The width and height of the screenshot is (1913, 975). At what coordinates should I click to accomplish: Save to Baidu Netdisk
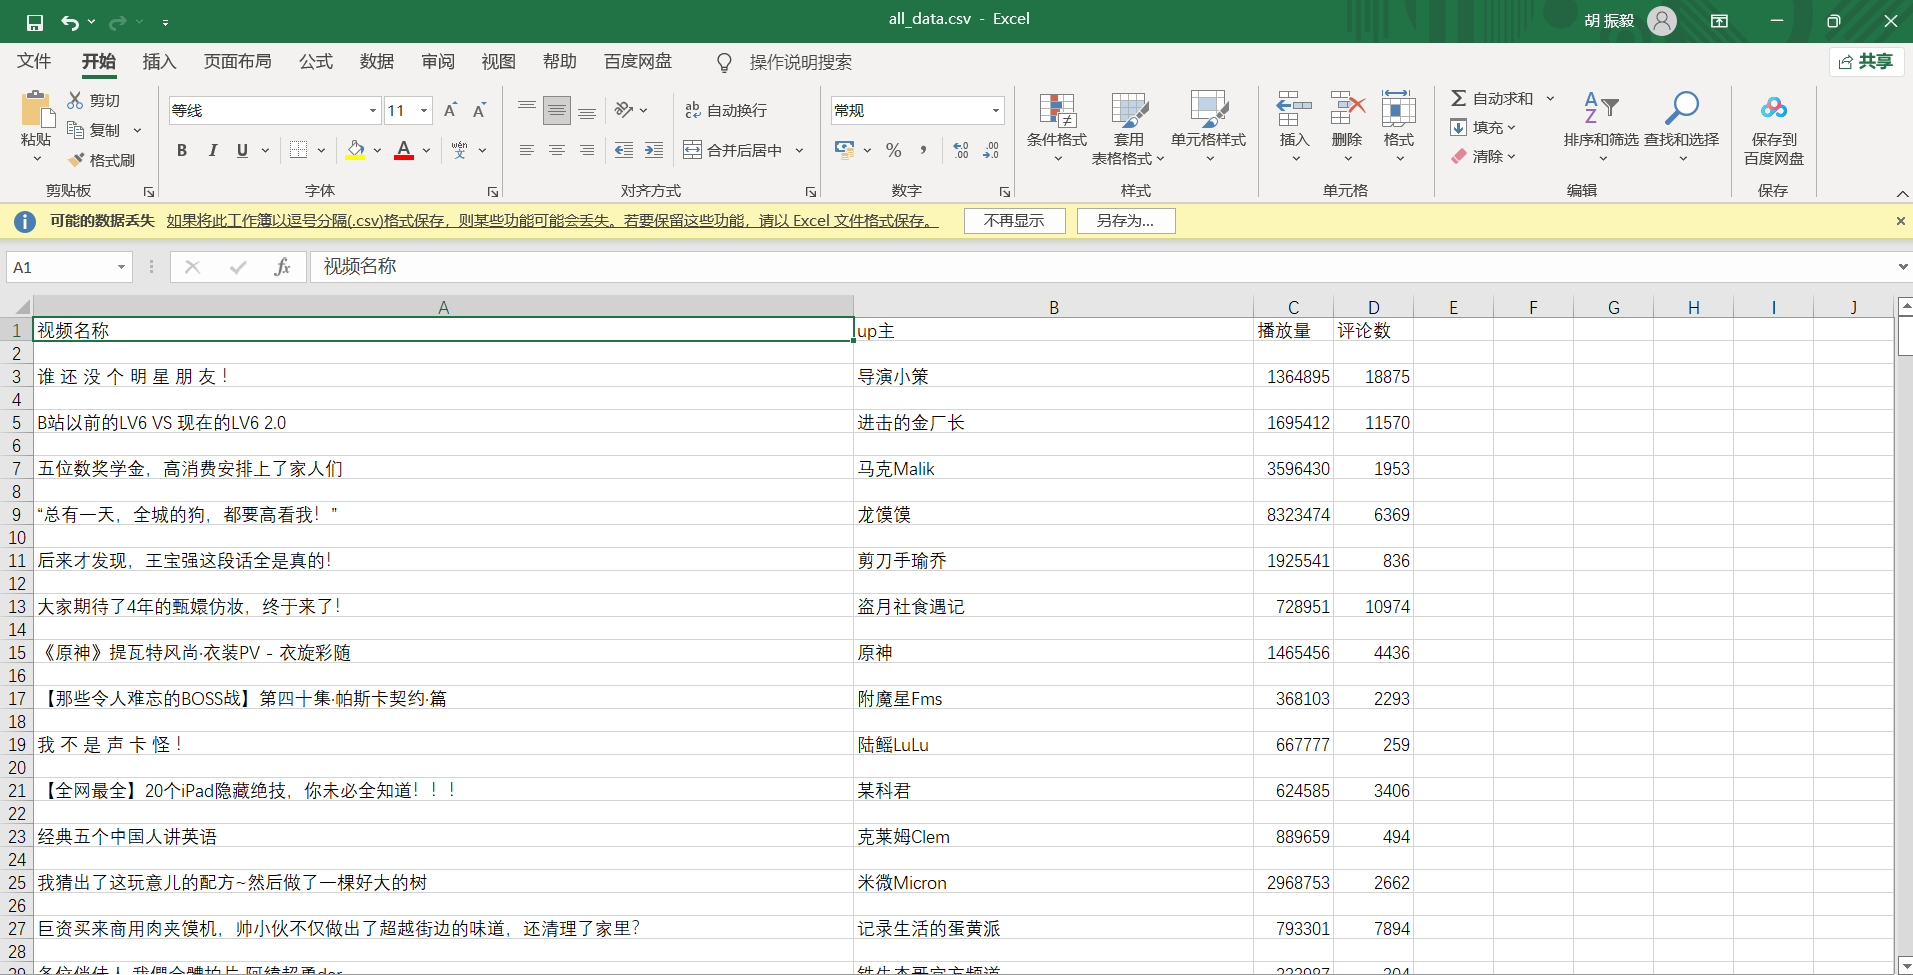point(1774,128)
